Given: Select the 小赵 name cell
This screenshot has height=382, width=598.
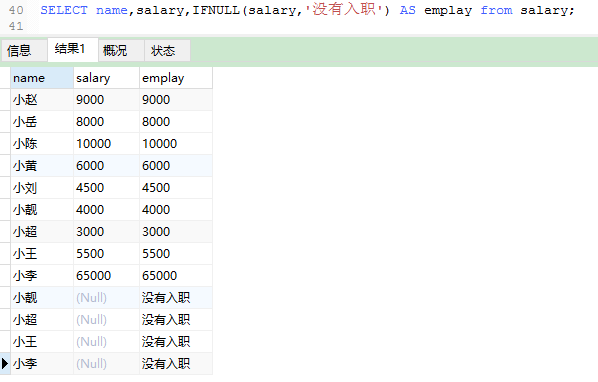Looking at the screenshot, I should click(x=42, y=100).
